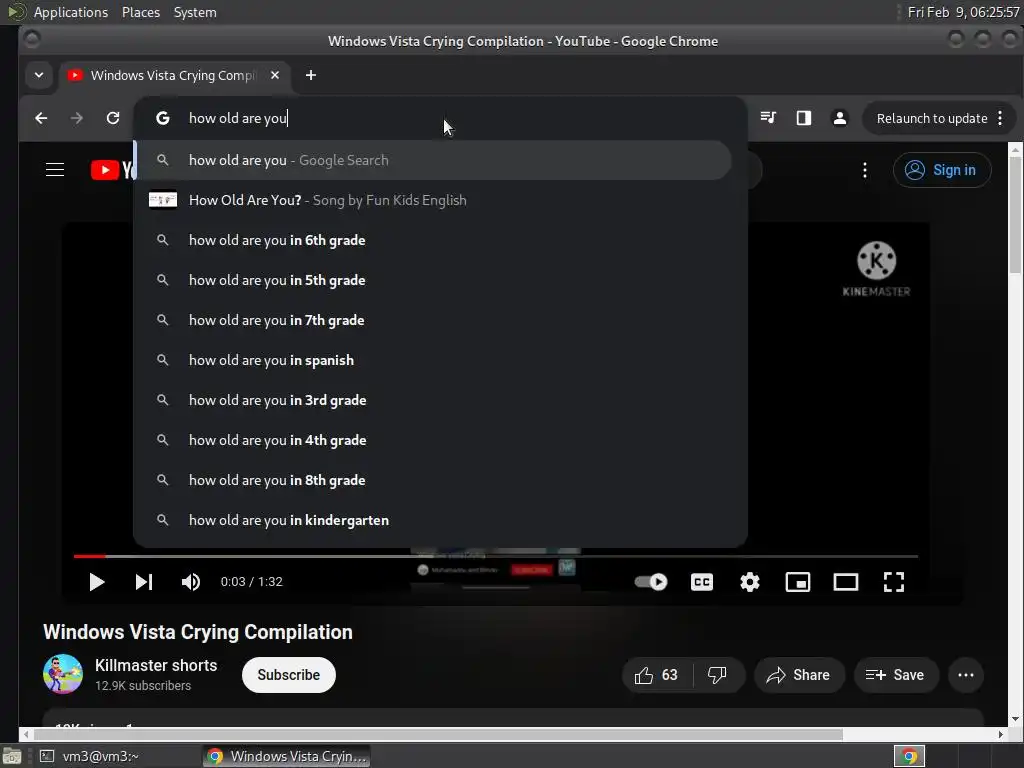
Task: Go back using the browser back arrow
Action: (x=41, y=118)
